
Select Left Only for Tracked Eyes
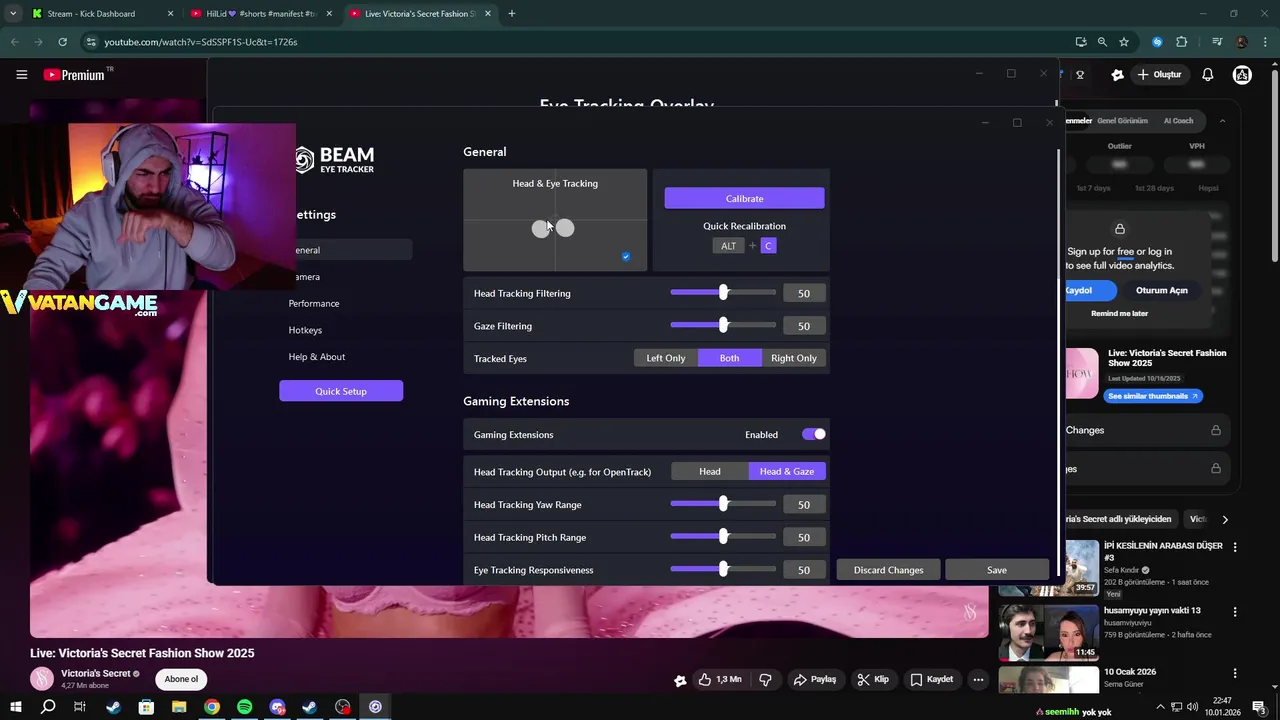666,358
